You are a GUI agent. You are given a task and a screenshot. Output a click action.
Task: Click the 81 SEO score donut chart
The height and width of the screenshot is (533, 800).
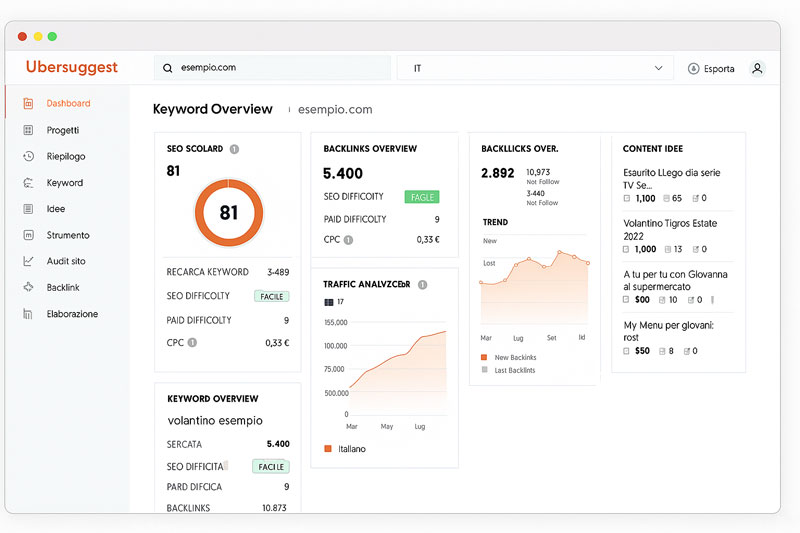pos(229,213)
